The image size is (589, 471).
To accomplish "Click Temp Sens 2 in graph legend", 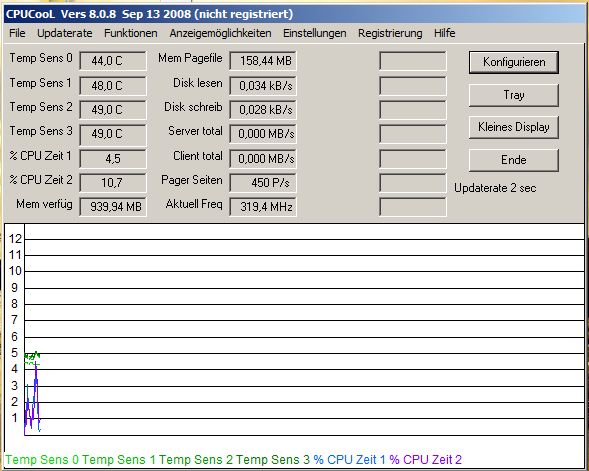I will pos(196,459).
